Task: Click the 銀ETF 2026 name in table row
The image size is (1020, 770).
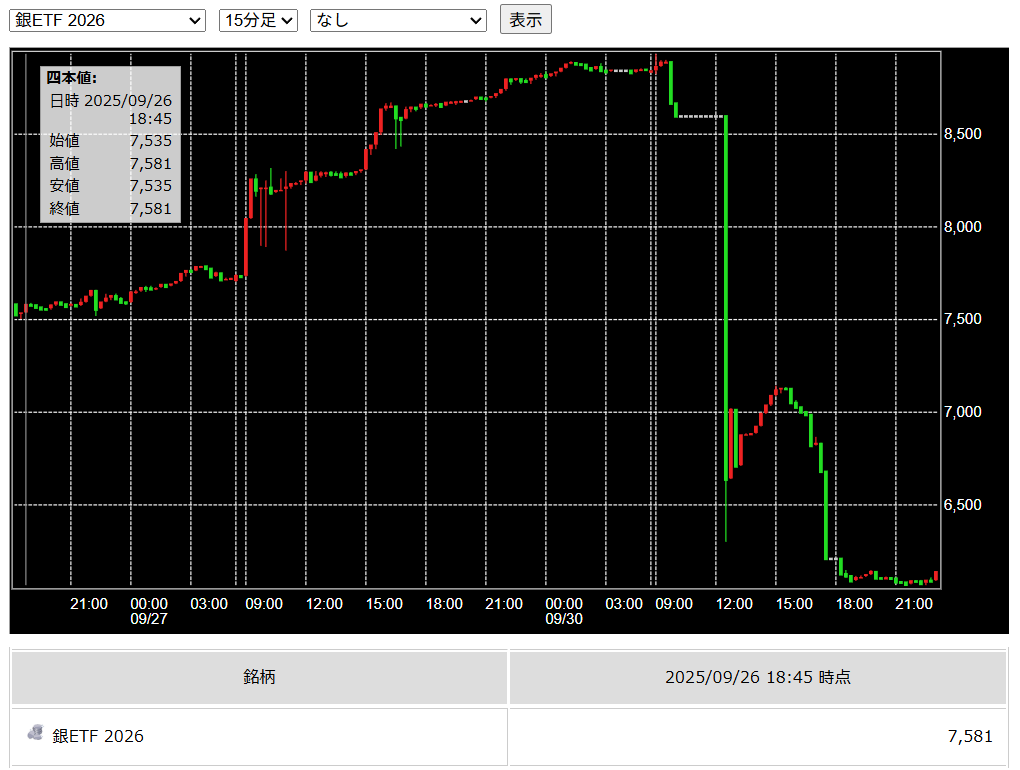Action: click(98, 736)
